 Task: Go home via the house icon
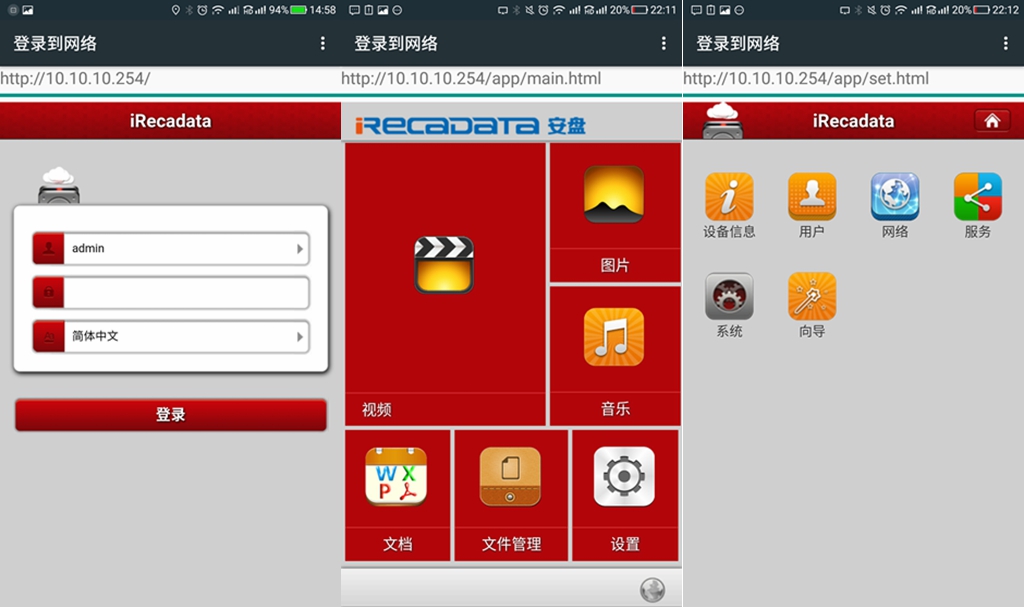point(992,121)
